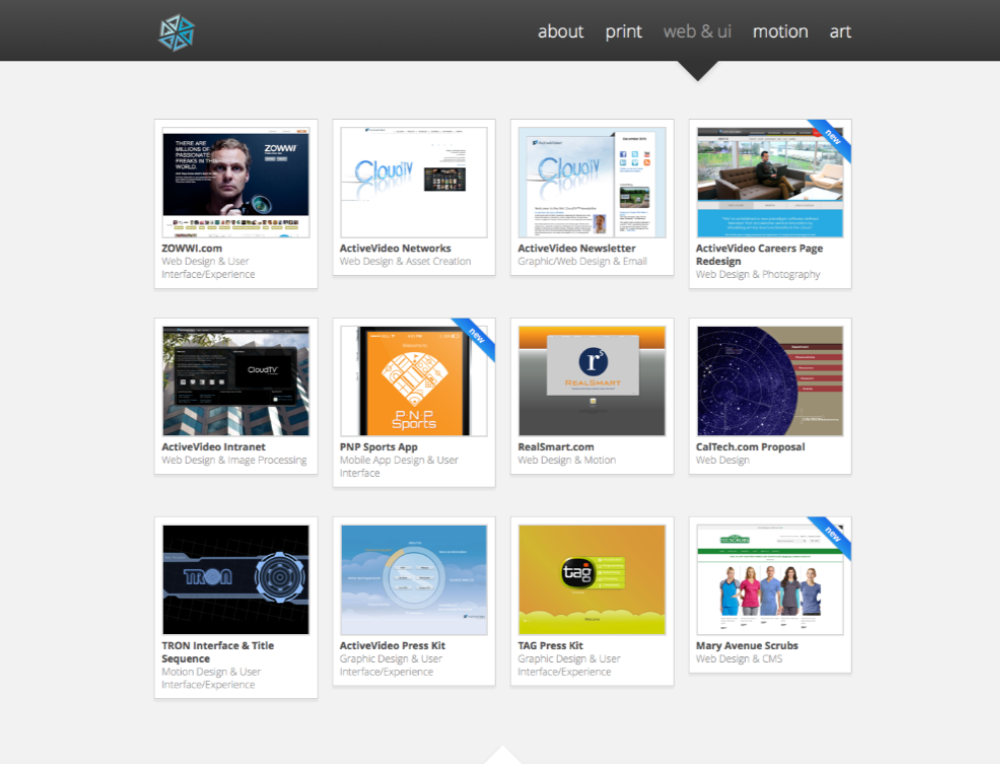Open the PNP Sports App thumbnail
The image size is (1000, 768).
[414, 381]
